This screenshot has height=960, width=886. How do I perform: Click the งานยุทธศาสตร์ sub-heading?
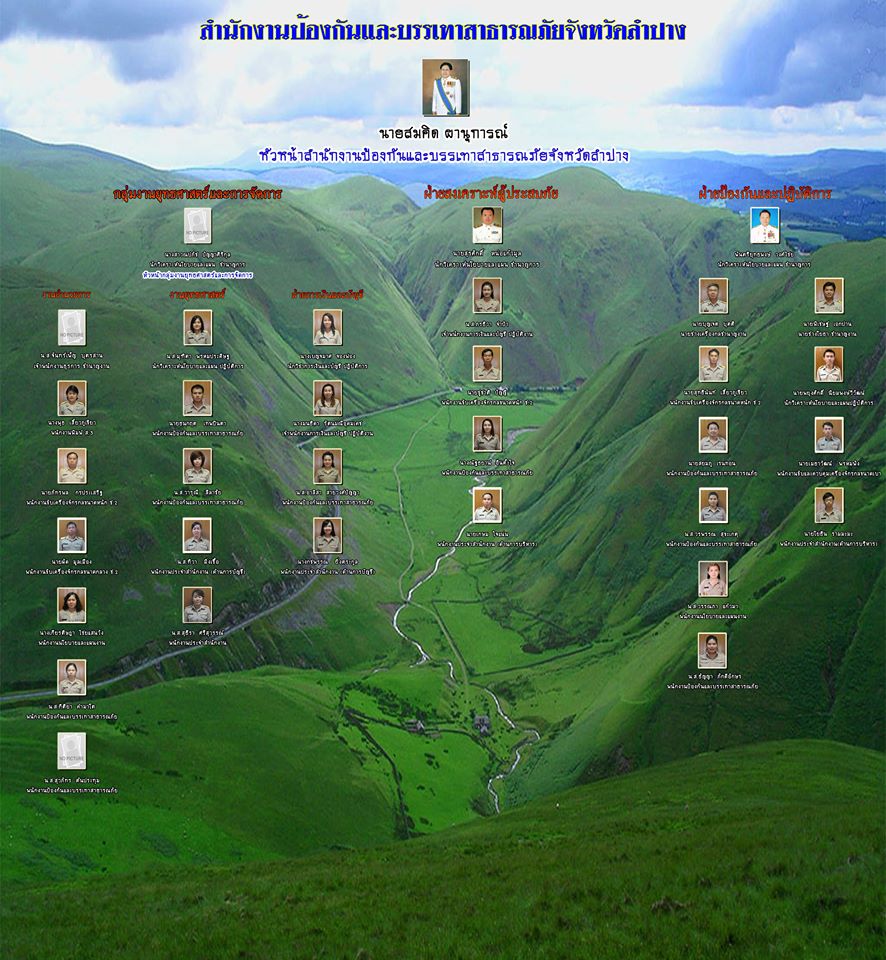tap(197, 295)
